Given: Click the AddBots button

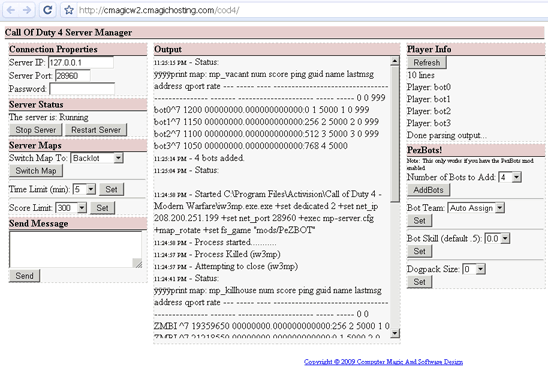Looking at the screenshot, I should click(x=428, y=190).
